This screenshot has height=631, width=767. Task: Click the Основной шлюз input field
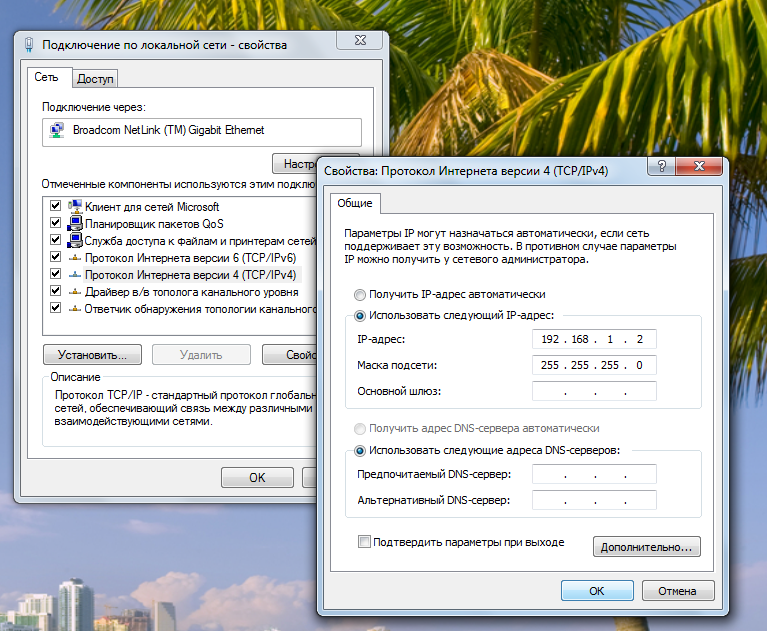(594, 391)
